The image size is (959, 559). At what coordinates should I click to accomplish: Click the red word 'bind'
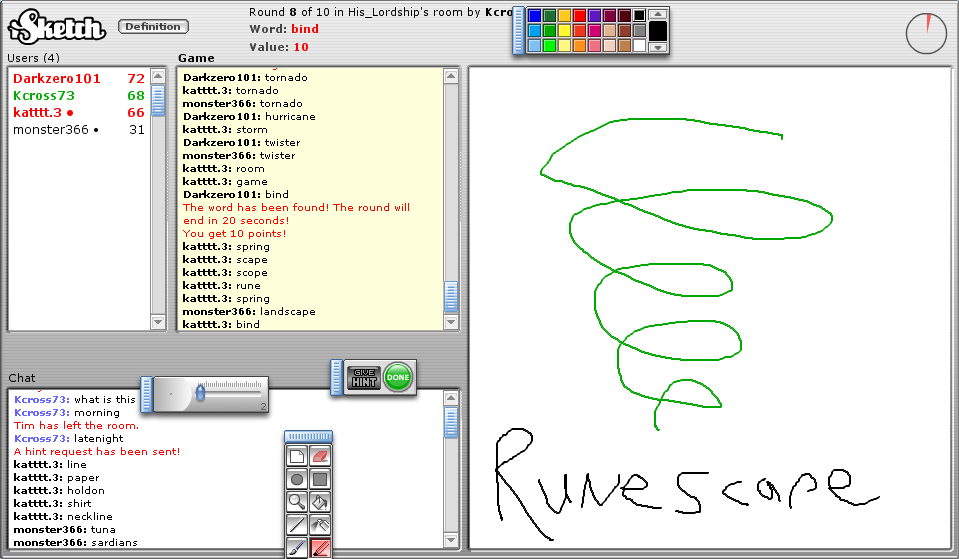coord(305,29)
